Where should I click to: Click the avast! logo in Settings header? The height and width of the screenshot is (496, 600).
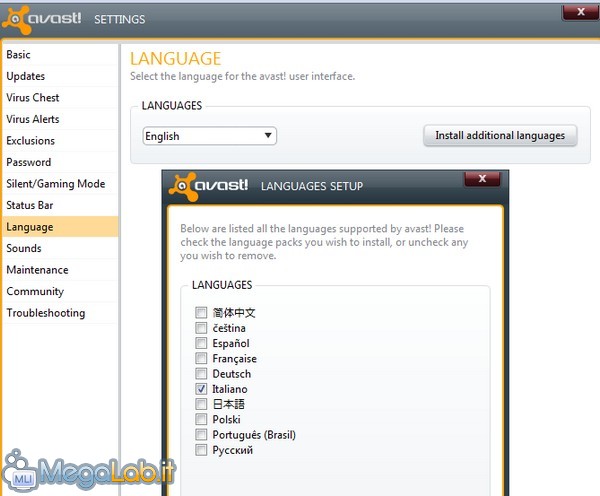click(x=42, y=20)
